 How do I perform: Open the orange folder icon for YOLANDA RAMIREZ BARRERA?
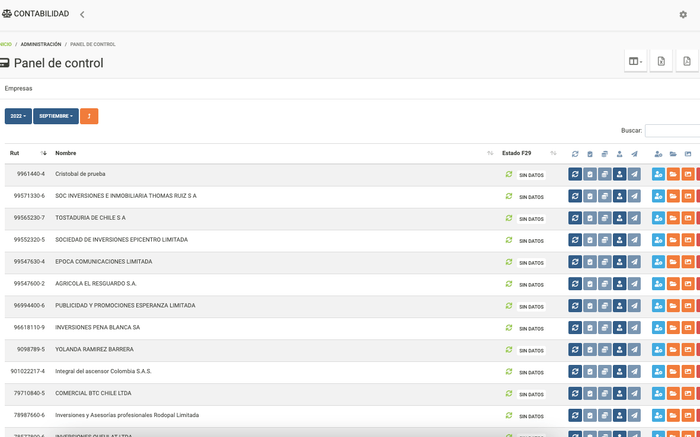coord(673,350)
